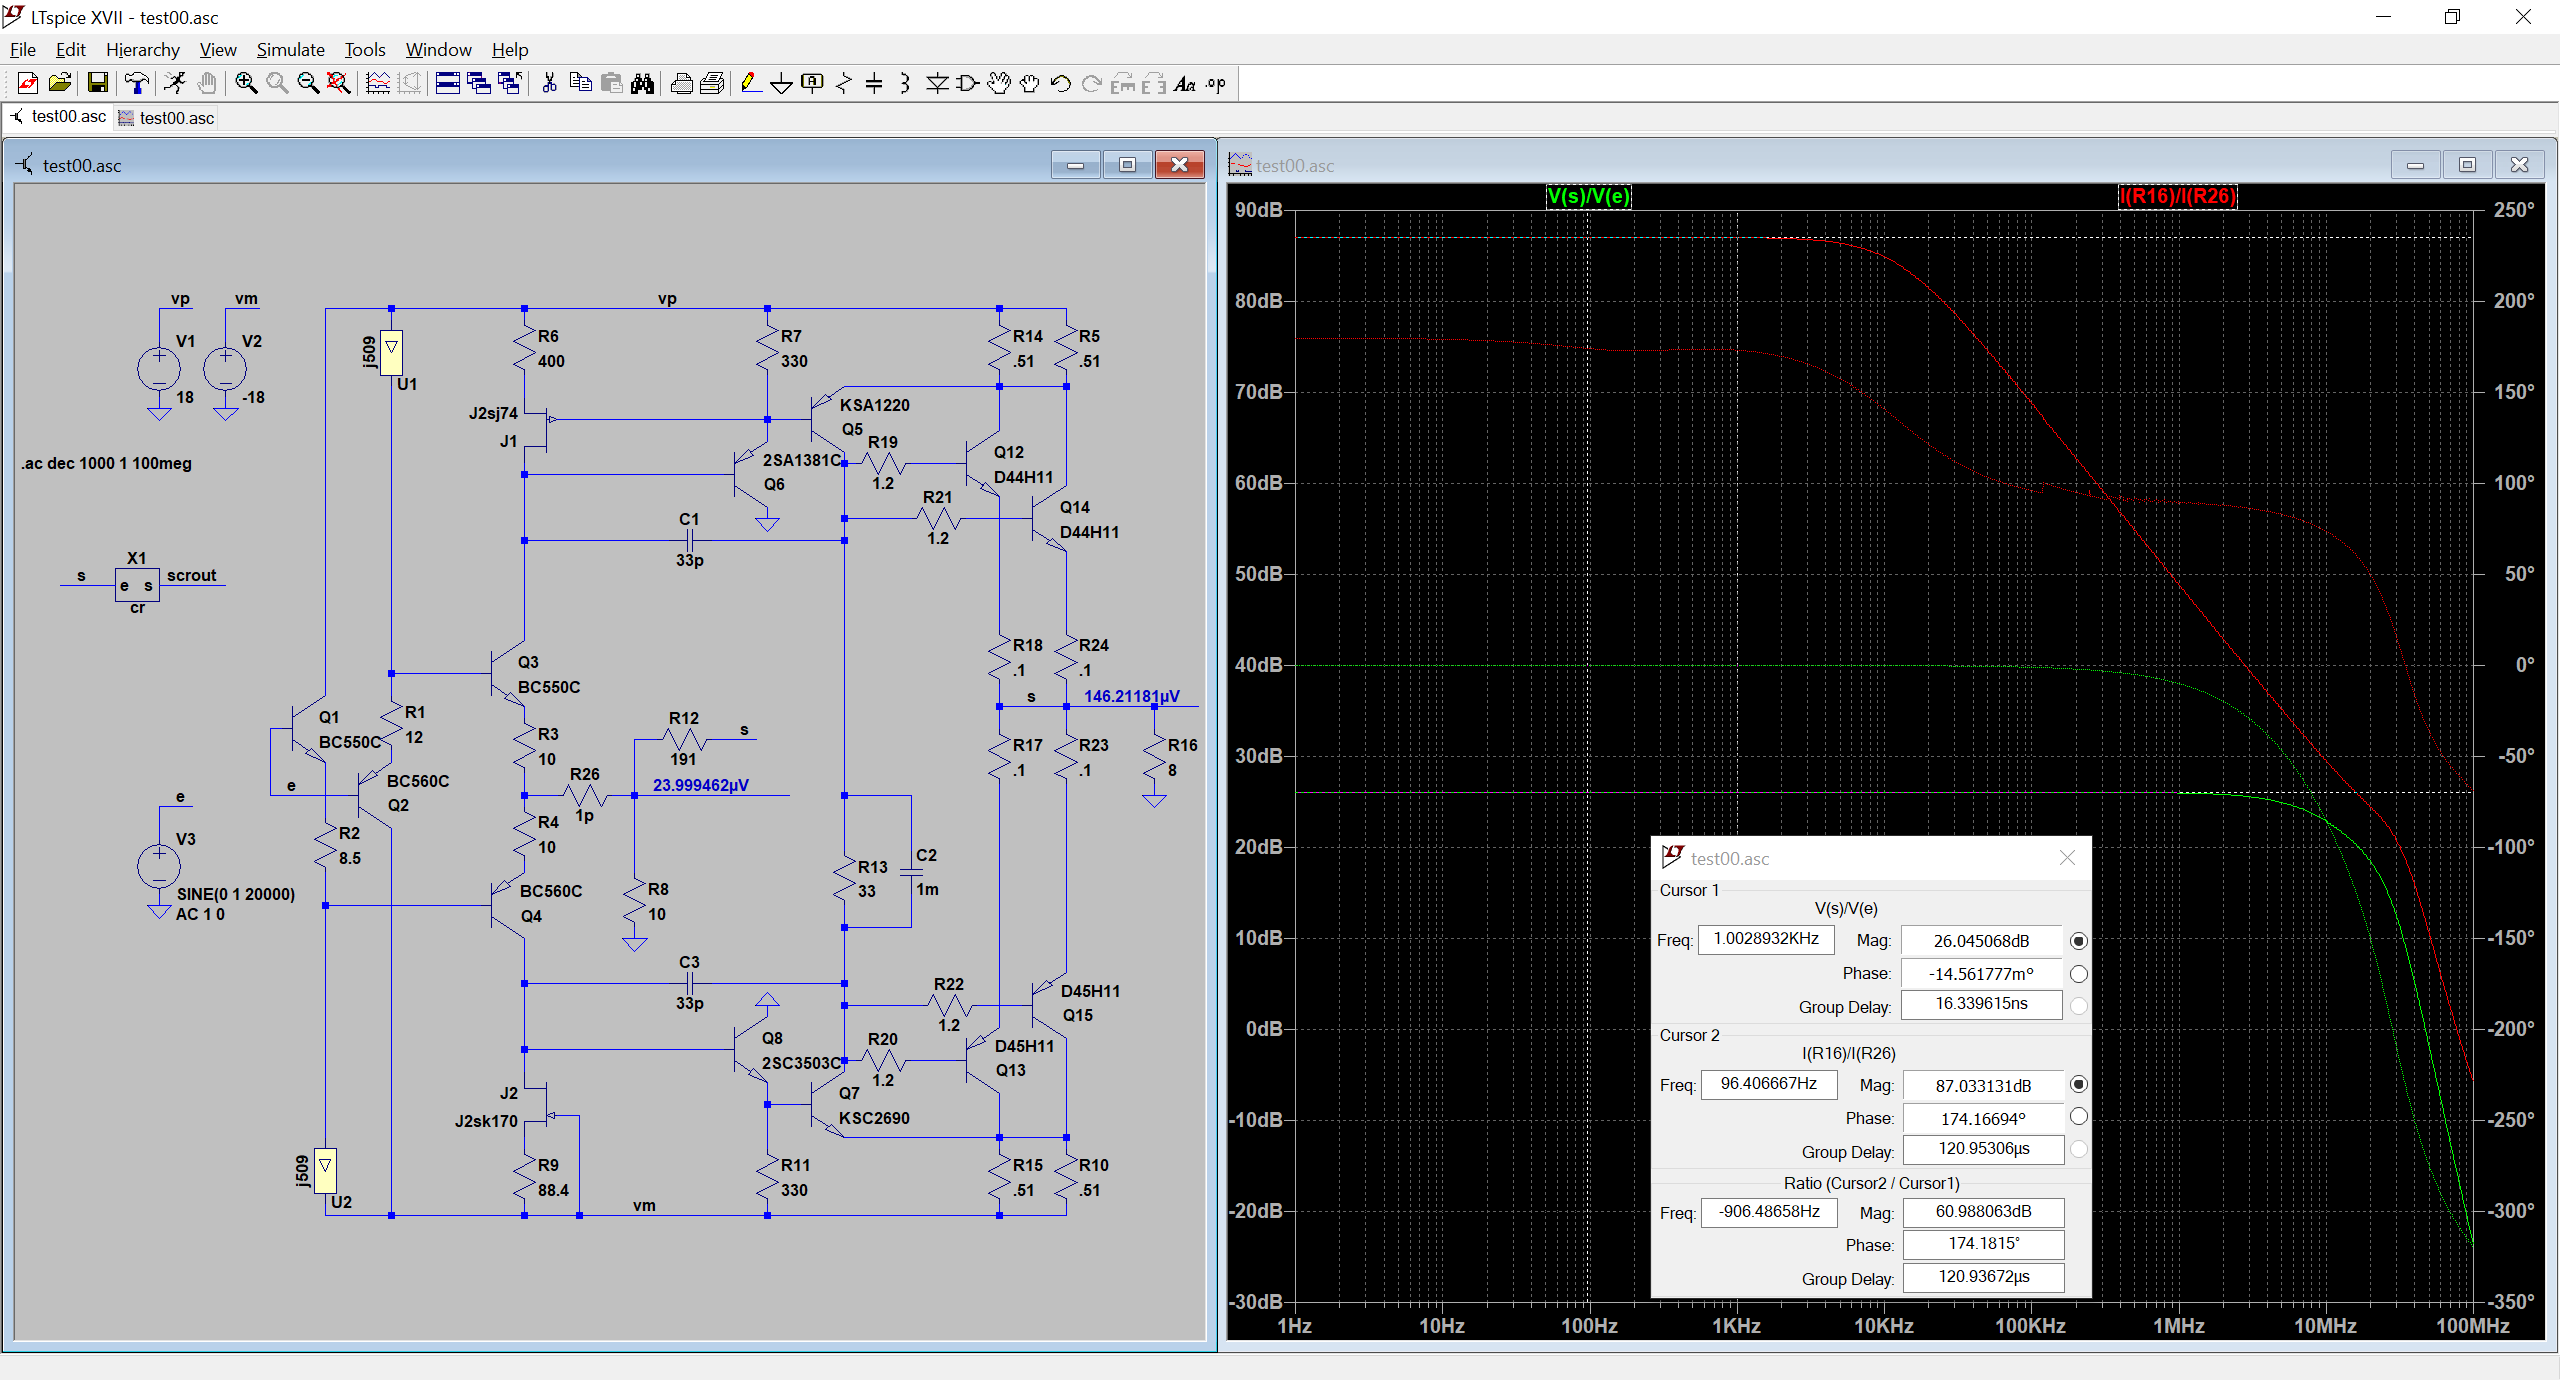Select the Inductor component tool
This screenshot has height=1380, width=2560.
click(905, 84)
